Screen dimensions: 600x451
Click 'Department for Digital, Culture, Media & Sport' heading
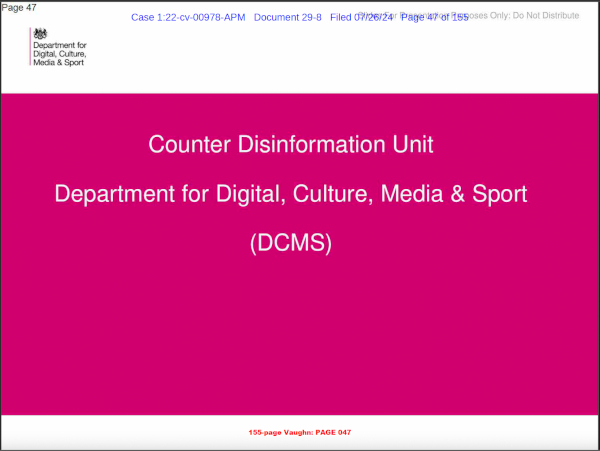point(290,194)
